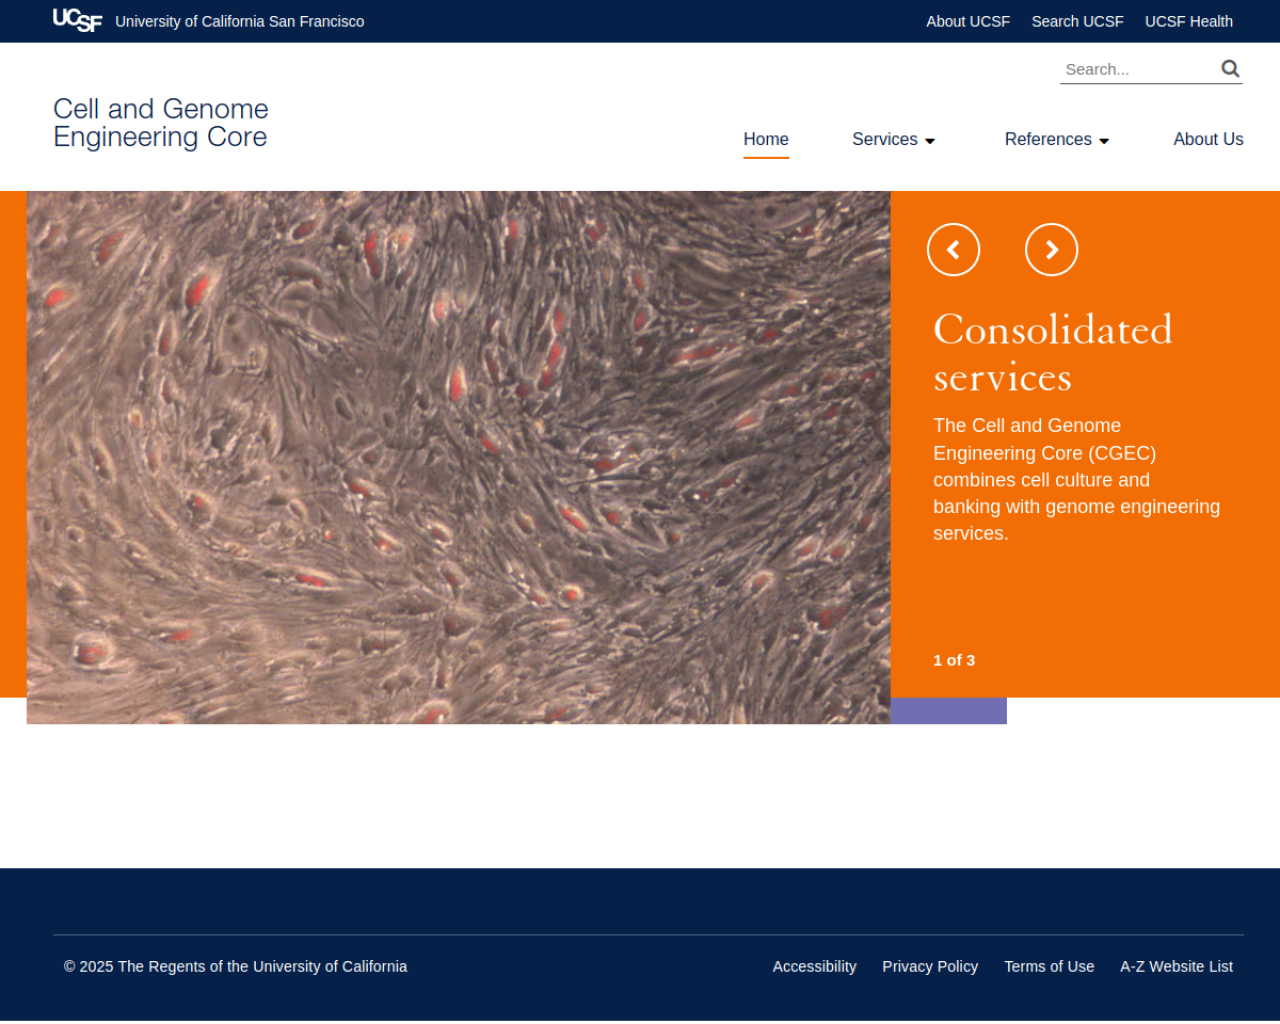Open Search UCSF link in top bar

coord(1077,21)
